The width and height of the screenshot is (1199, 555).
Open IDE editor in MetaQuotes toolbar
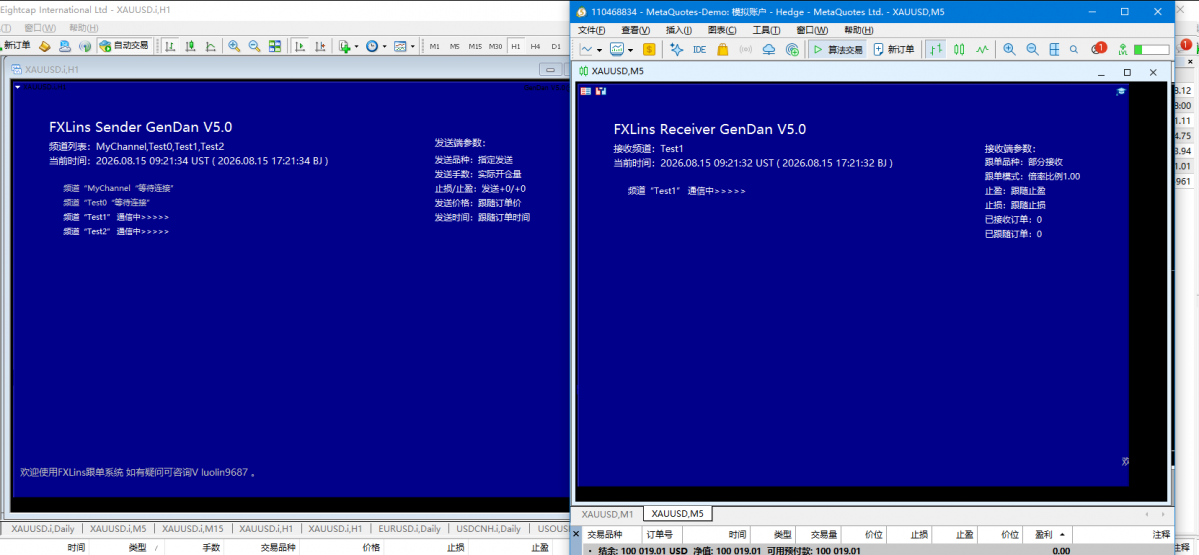point(700,49)
